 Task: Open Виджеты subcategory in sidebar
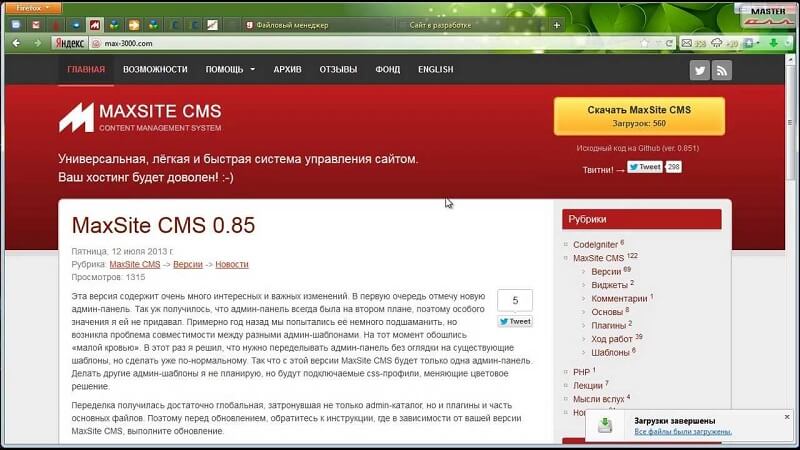(609, 285)
